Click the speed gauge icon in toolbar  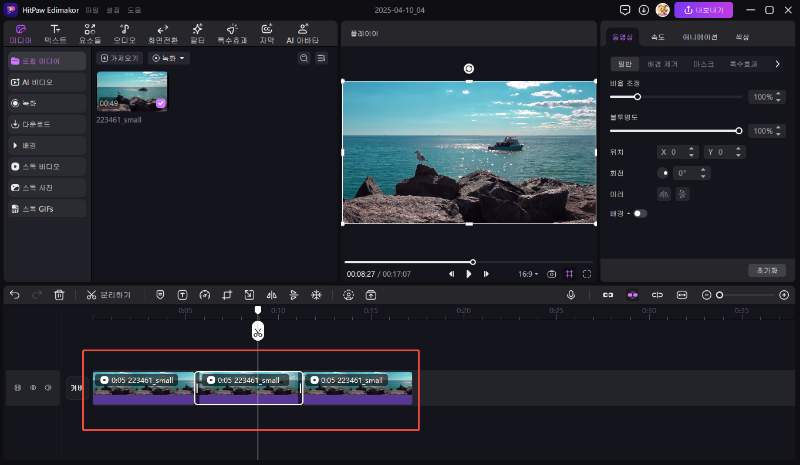pos(205,295)
